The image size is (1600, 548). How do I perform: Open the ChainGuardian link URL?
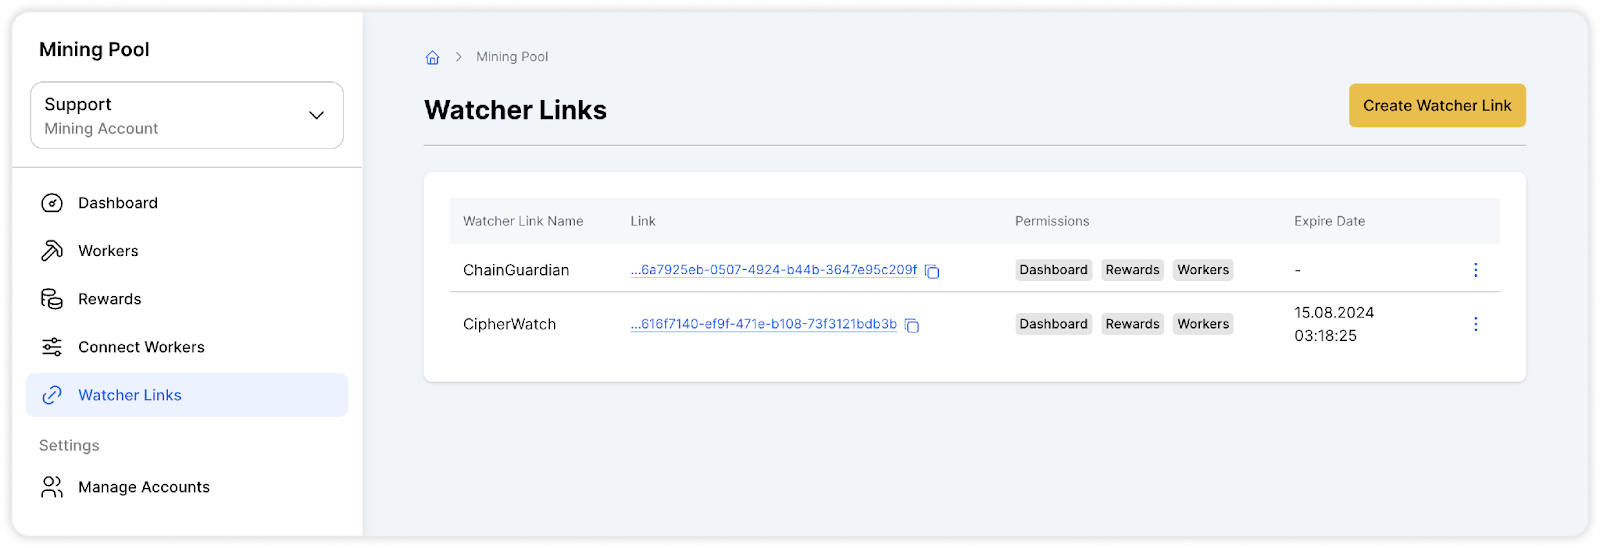773,270
